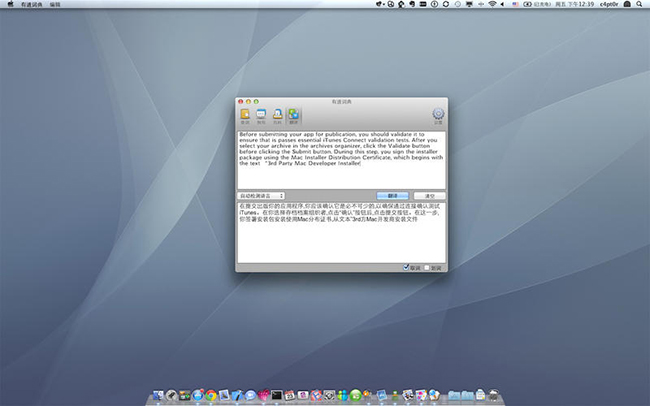650x406 pixels.
Task: Select the 翻译 translate toolbar icon
Action: [x=293, y=117]
